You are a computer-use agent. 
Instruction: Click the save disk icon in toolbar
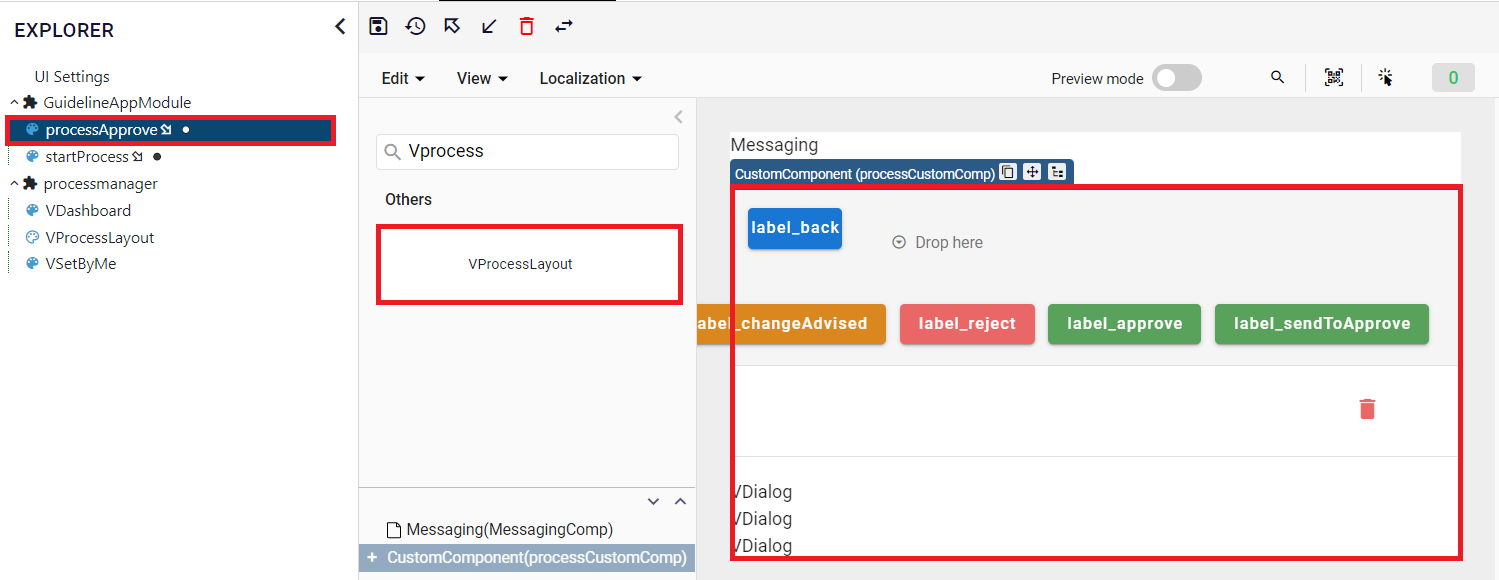tap(378, 26)
